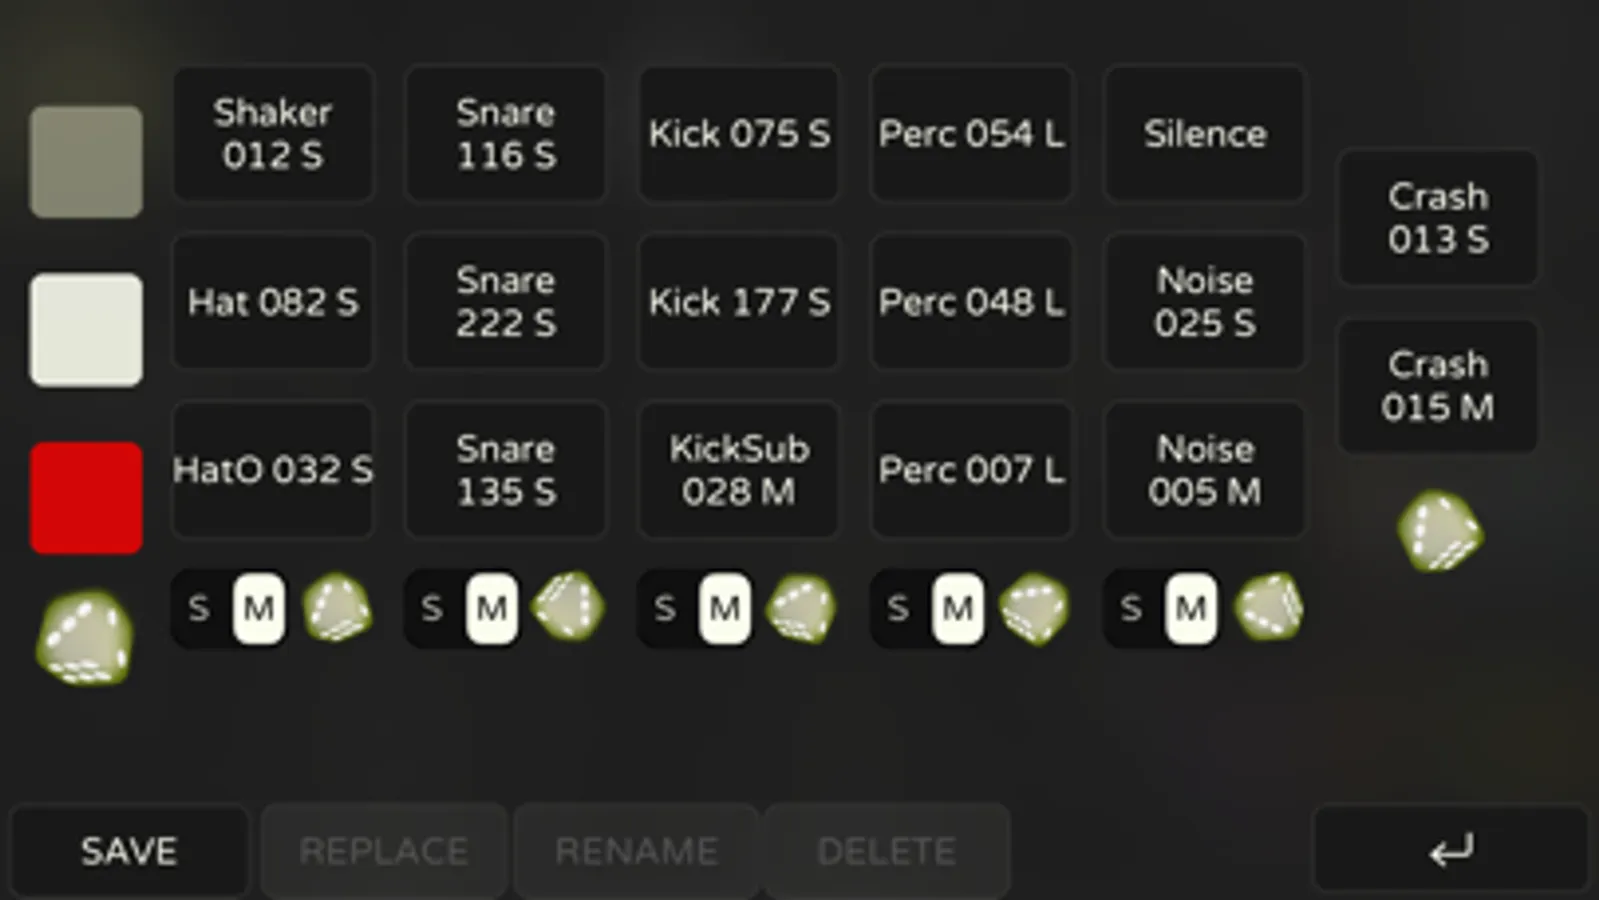Set the Kick column toggle to S
The image size is (1599, 900).
pos(665,608)
